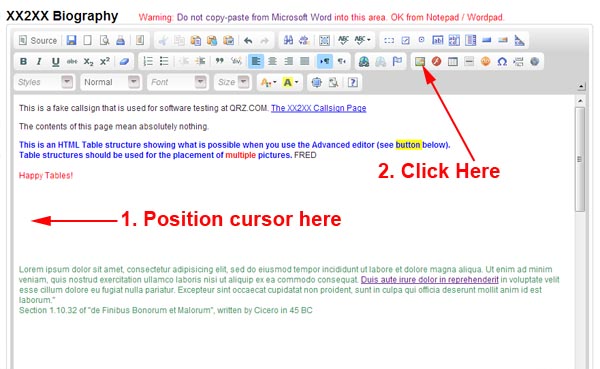This screenshot has height=369, width=600.
Task: Open the Font dropdown
Action: coord(178,82)
